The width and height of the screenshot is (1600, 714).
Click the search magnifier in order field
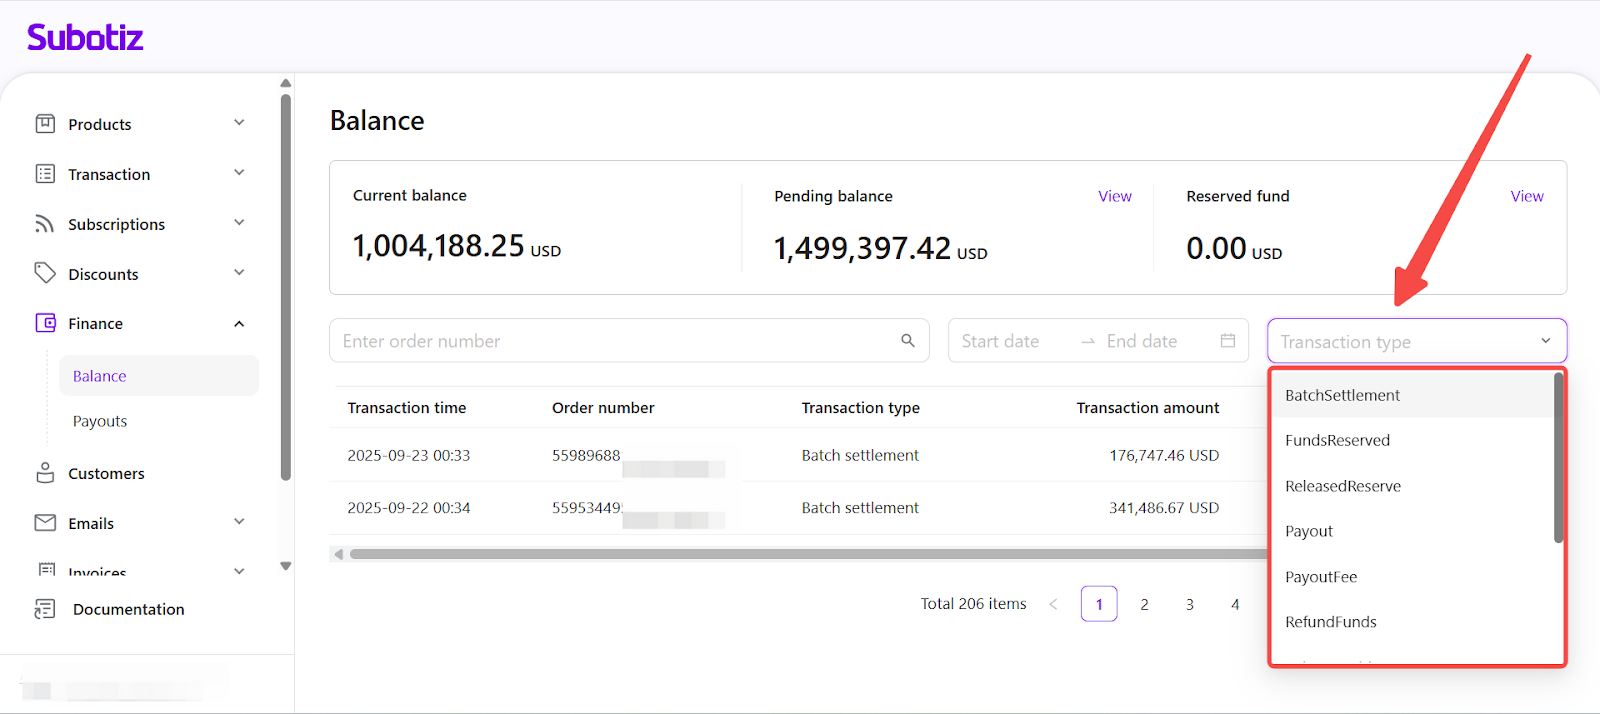pos(907,341)
